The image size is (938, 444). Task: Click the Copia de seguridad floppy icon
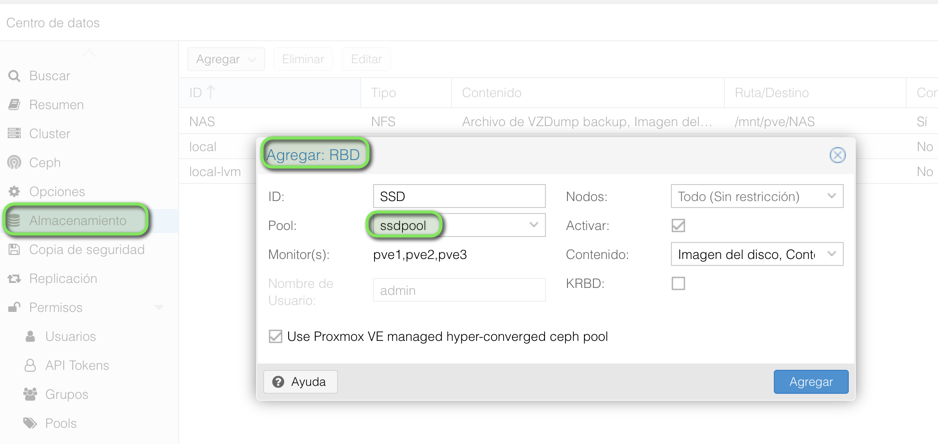coord(14,250)
